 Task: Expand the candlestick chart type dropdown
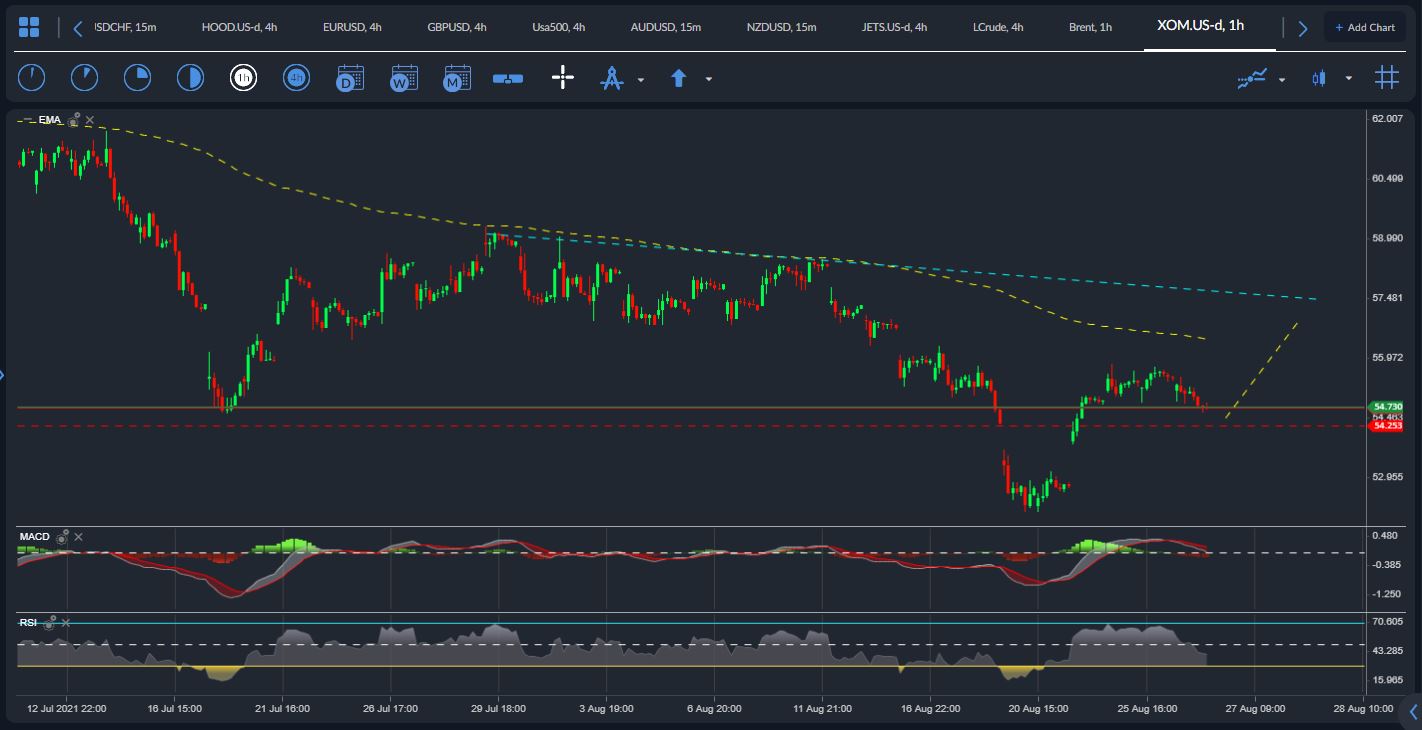coord(1349,78)
